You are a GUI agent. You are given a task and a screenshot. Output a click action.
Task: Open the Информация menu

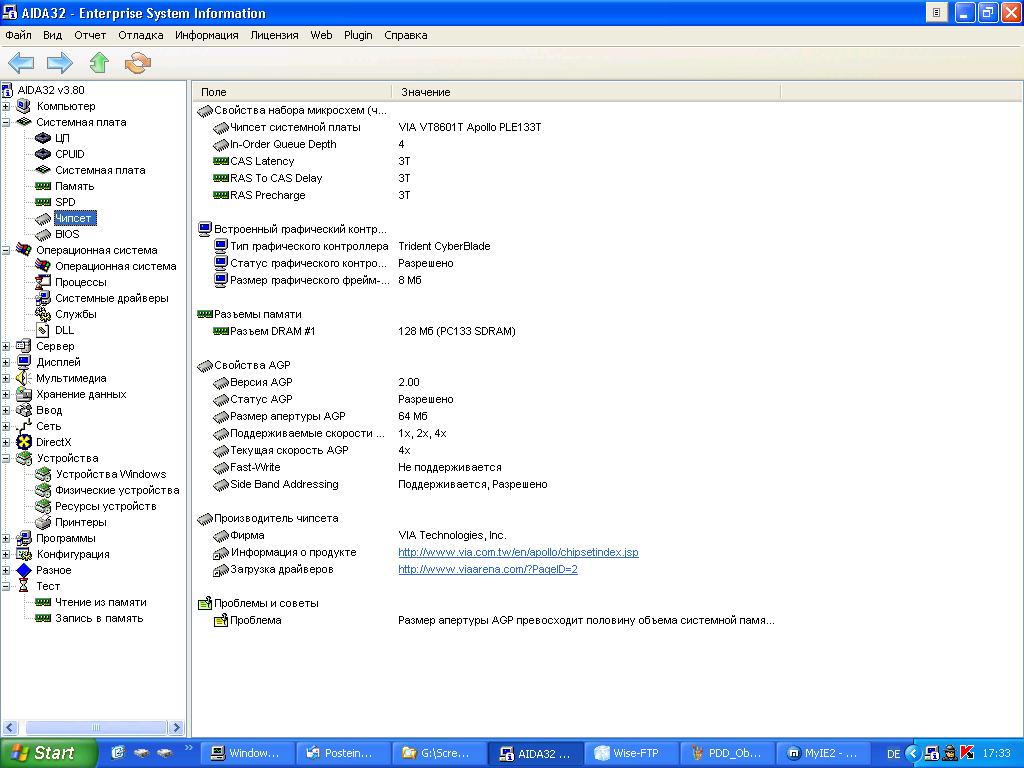point(206,35)
